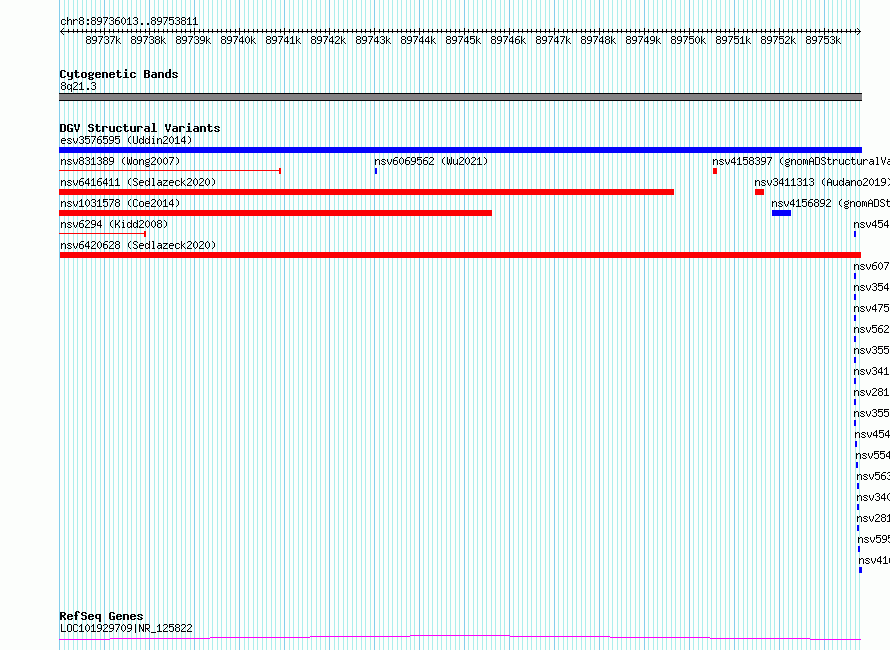Select the thin red nsv831389 variant line

[x=170, y=170]
